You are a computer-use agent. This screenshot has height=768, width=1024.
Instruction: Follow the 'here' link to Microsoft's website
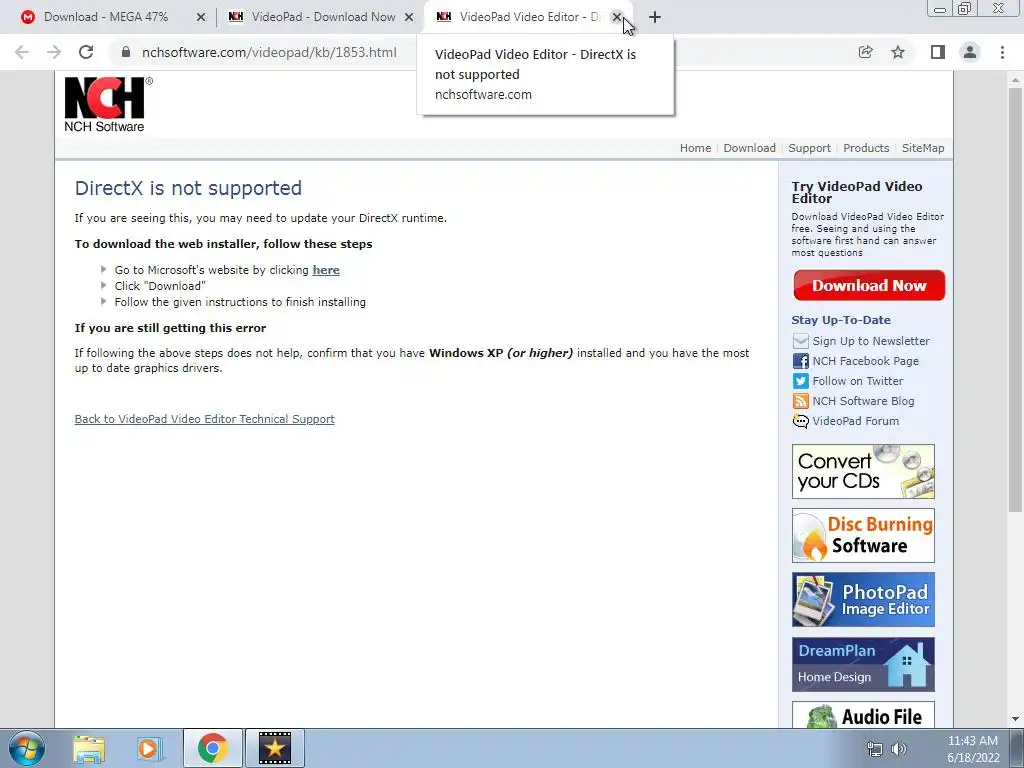[326, 270]
